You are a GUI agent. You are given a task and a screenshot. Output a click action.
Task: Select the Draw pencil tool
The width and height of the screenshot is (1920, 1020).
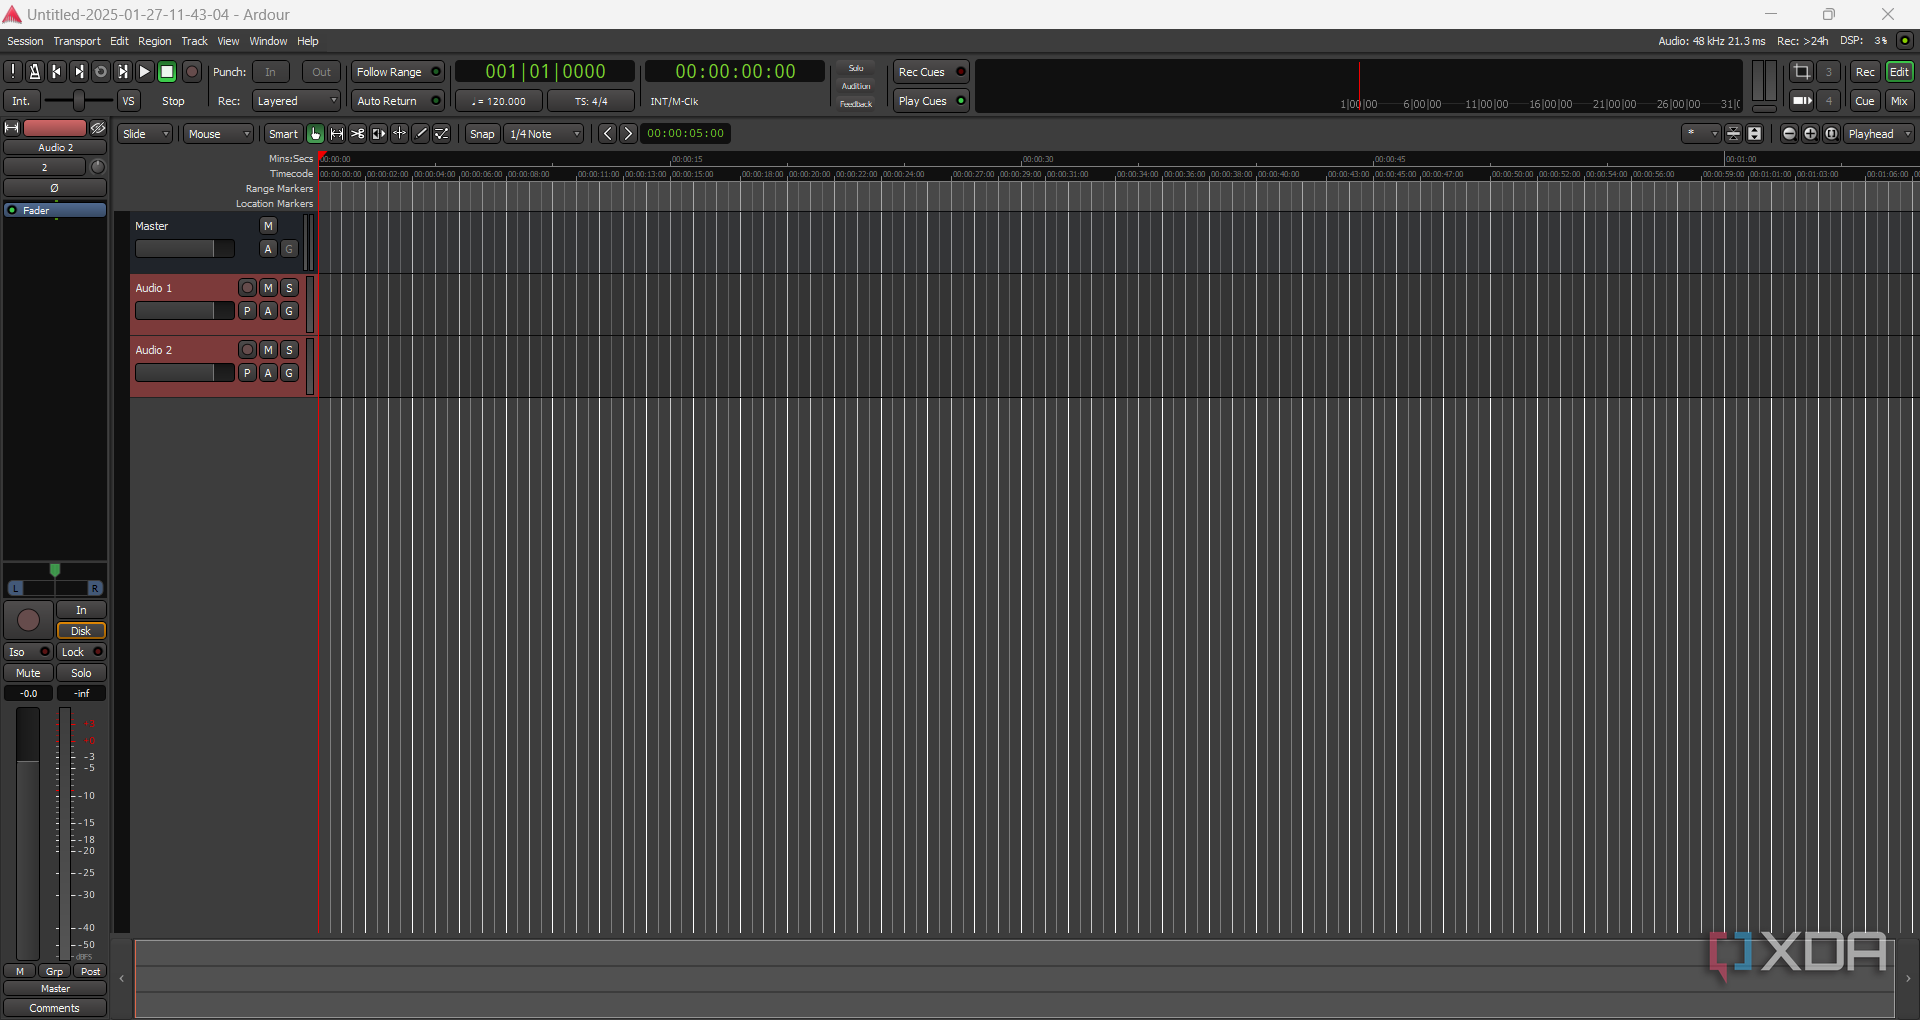tap(420, 134)
